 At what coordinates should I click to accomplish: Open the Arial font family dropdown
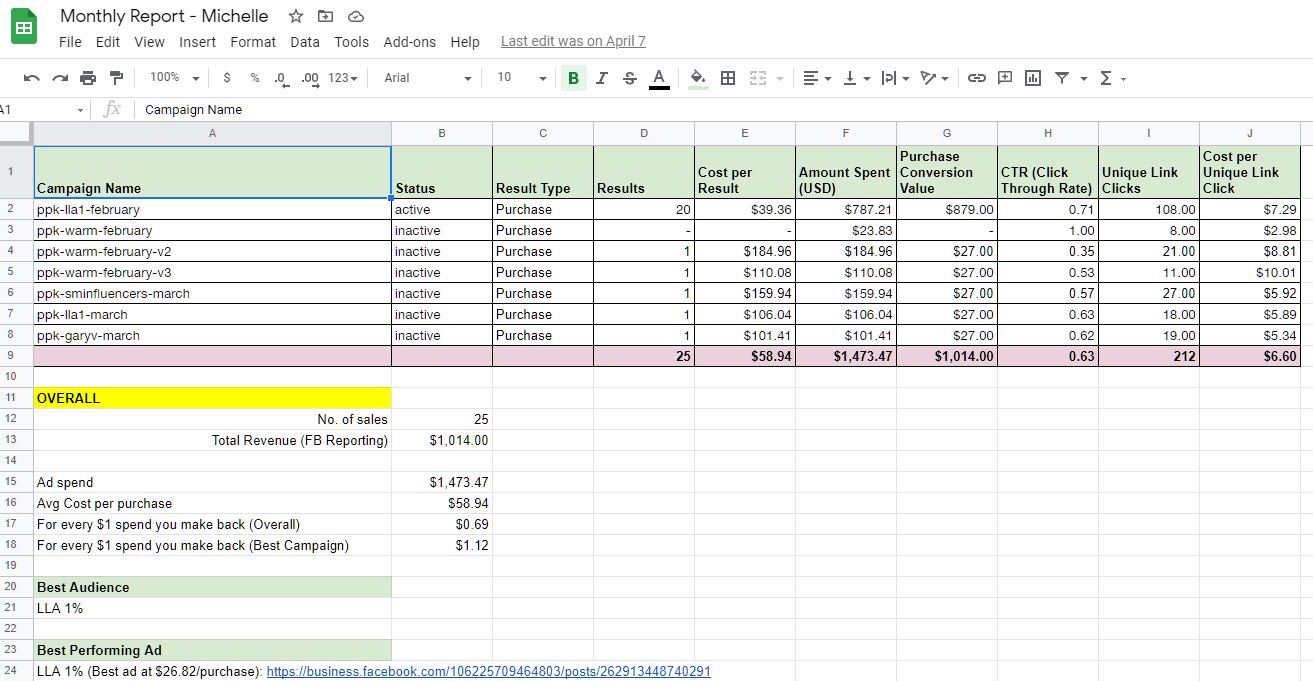(427, 78)
